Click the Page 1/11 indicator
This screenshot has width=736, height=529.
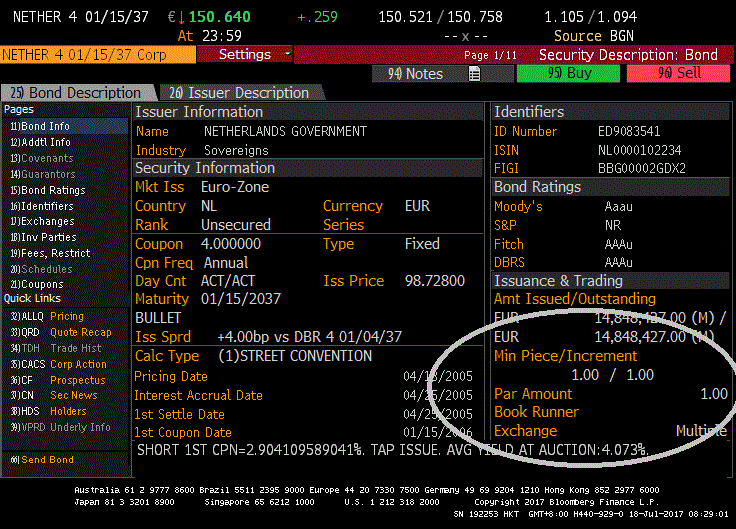click(x=490, y=55)
